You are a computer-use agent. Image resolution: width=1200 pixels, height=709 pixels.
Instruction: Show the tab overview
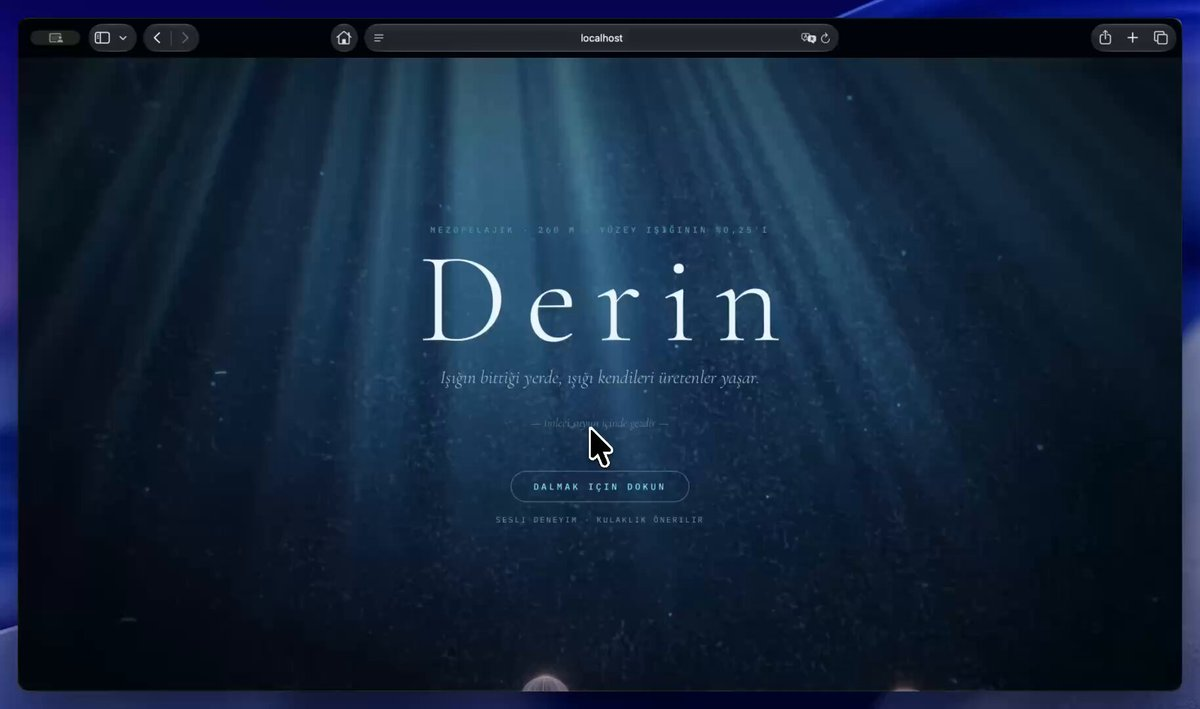click(1161, 38)
